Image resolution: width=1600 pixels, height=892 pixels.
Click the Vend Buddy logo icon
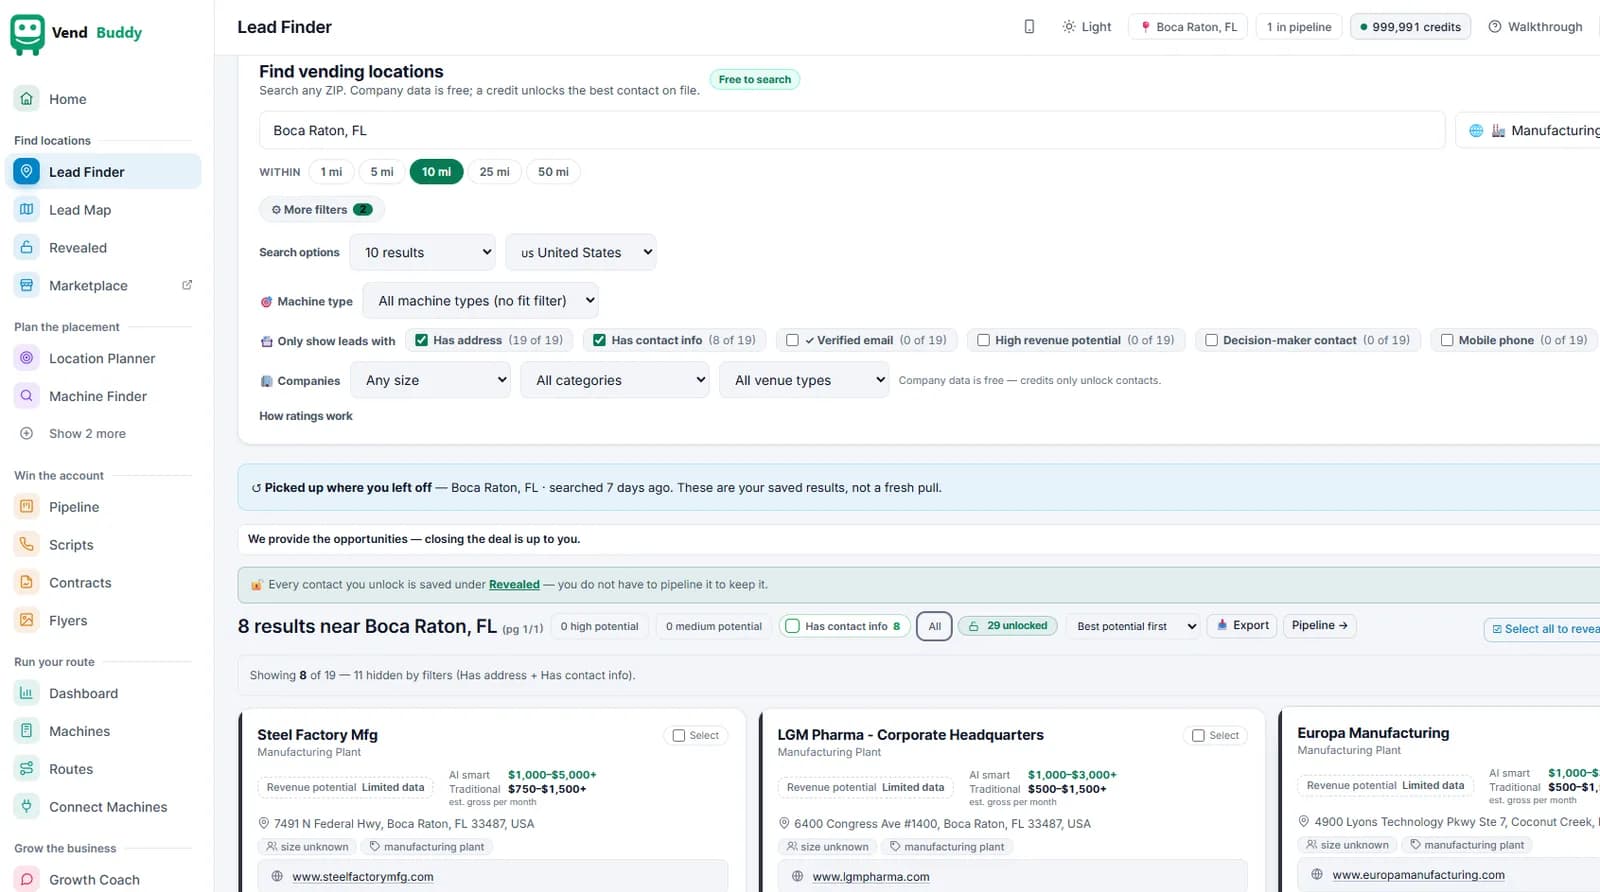(x=27, y=34)
